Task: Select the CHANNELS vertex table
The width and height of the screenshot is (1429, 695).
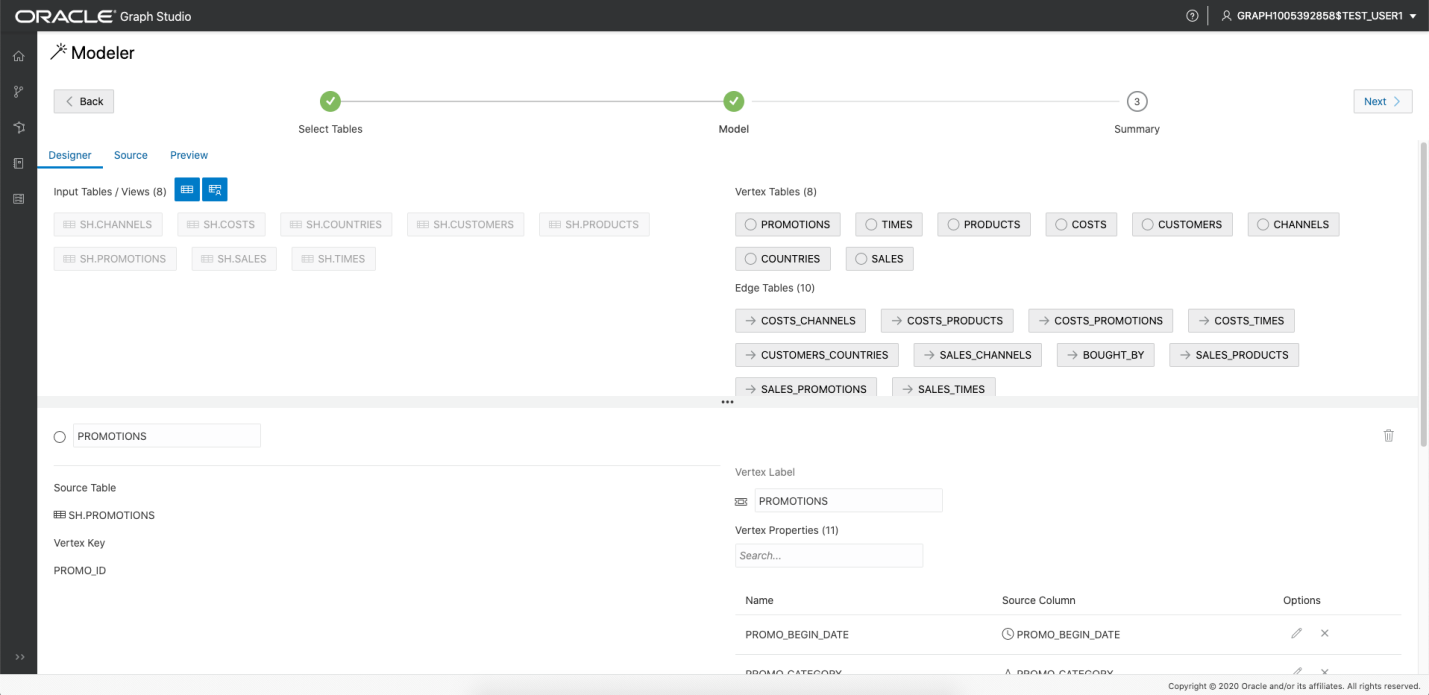Action: click(x=1293, y=225)
